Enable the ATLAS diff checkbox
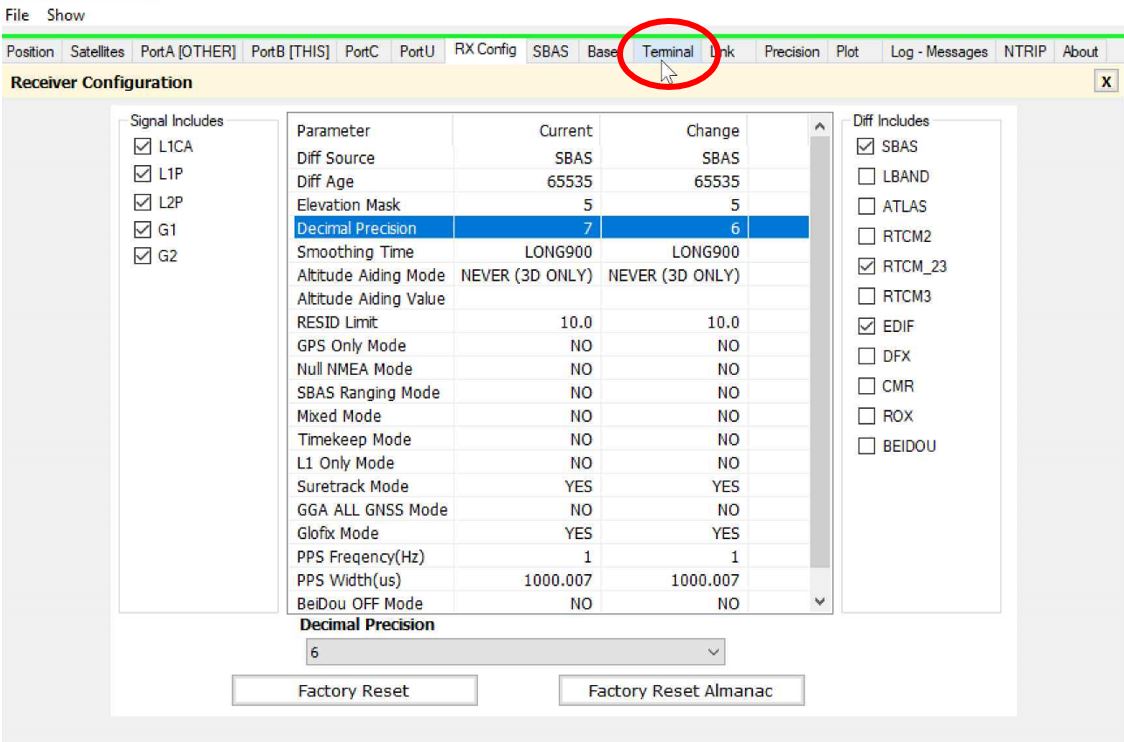 [866, 206]
